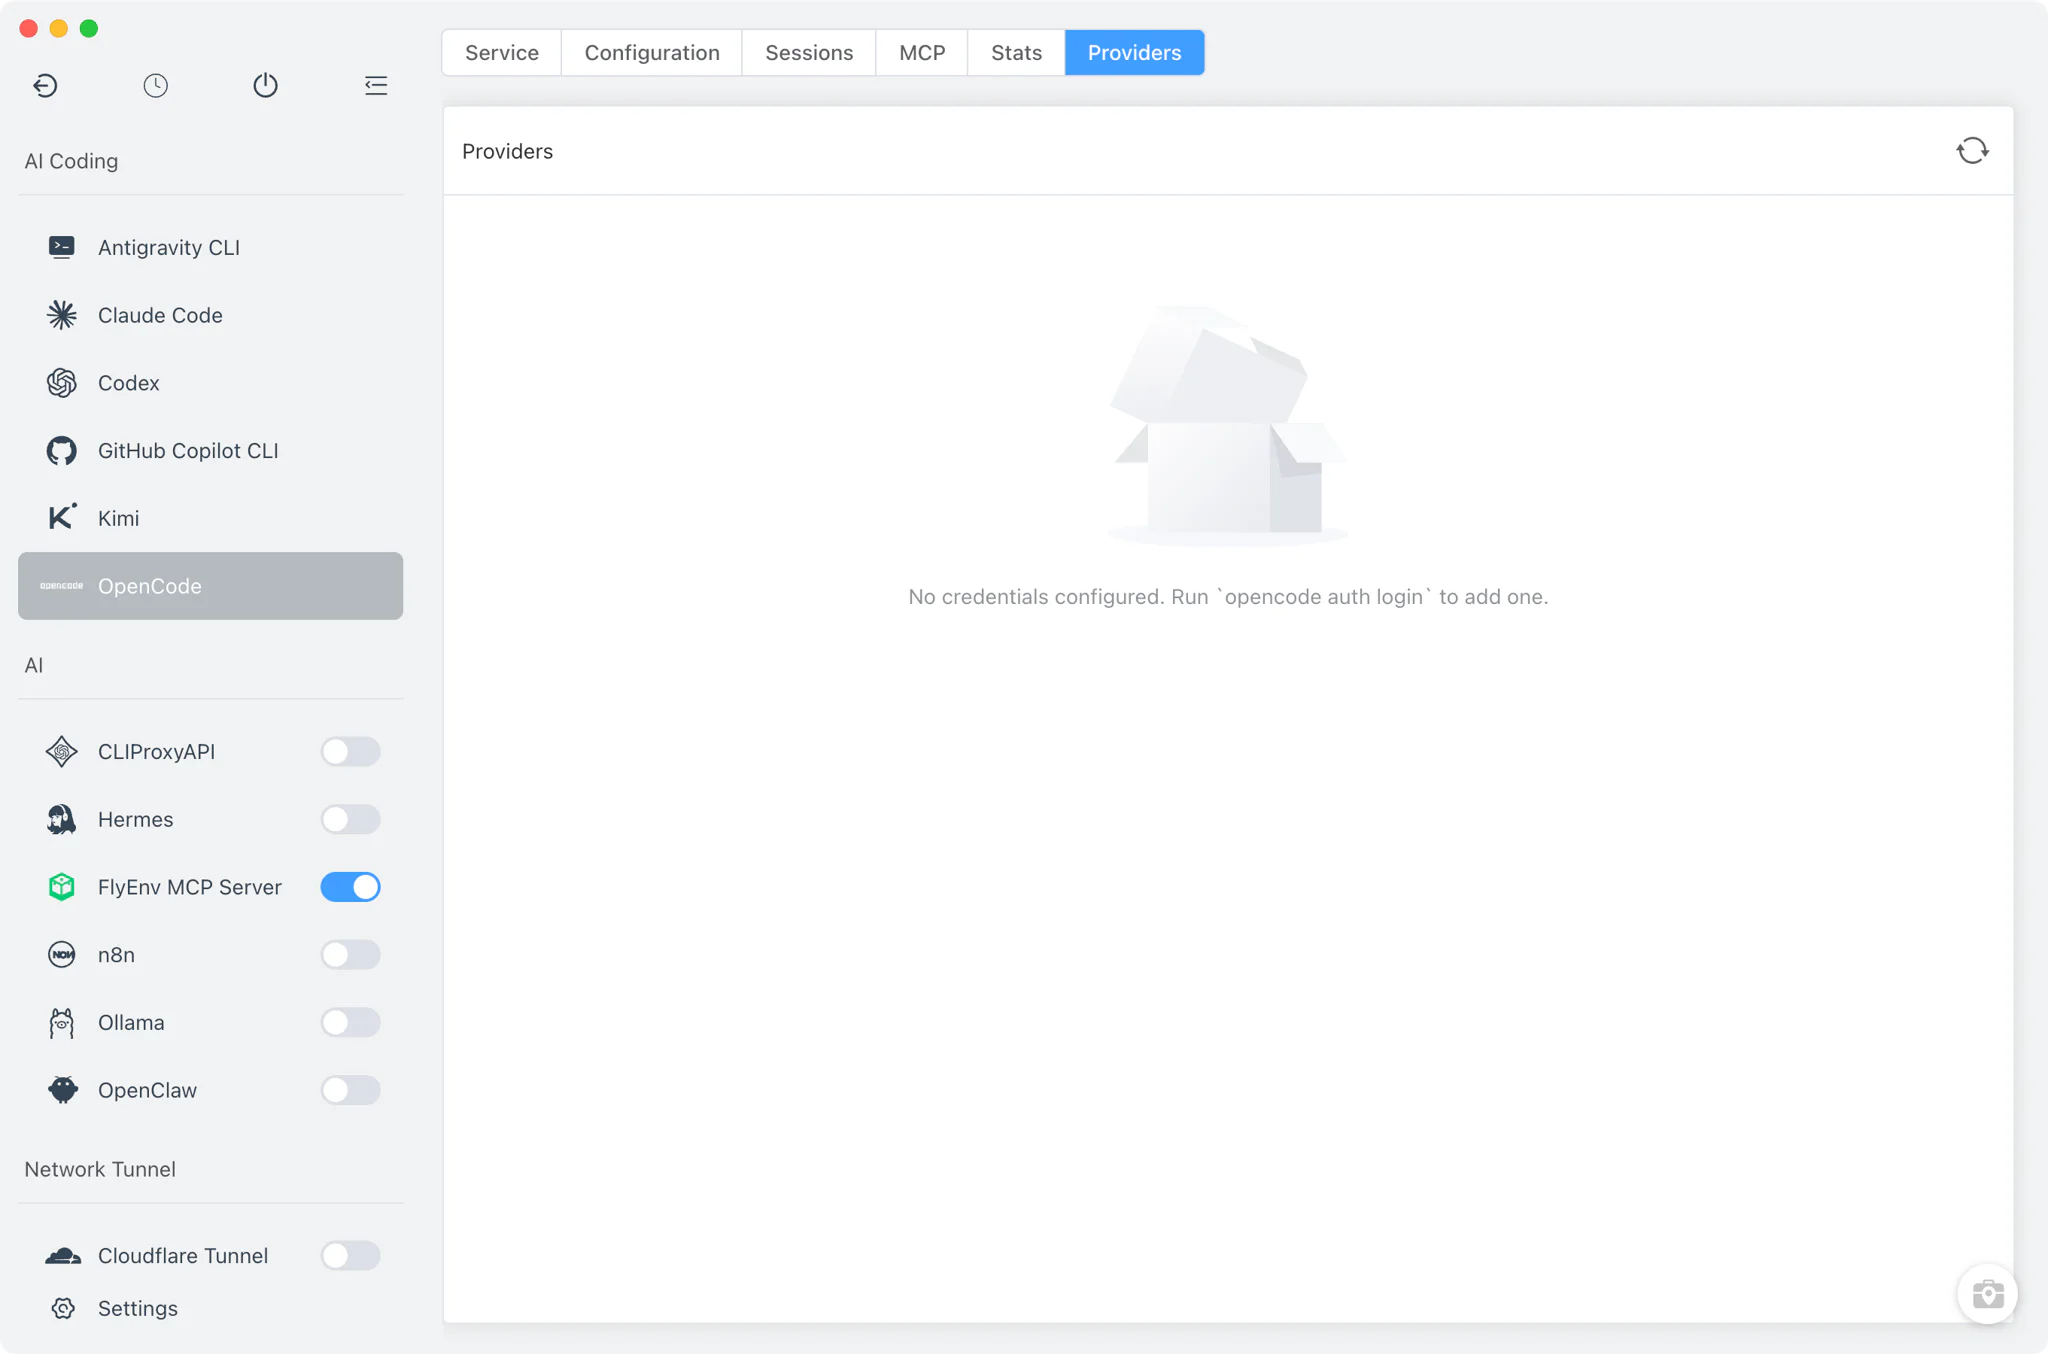
Task: Enable the n8n switch
Action: 350,955
